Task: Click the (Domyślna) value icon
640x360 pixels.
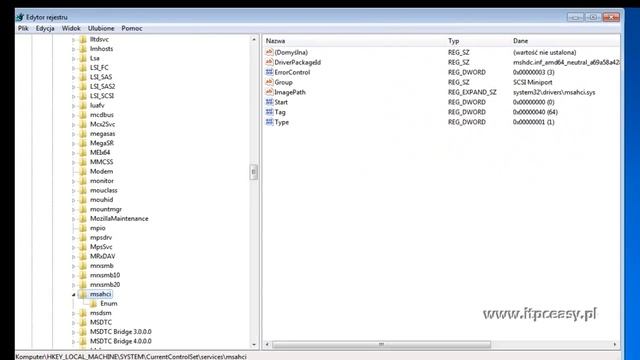Action: click(269, 52)
